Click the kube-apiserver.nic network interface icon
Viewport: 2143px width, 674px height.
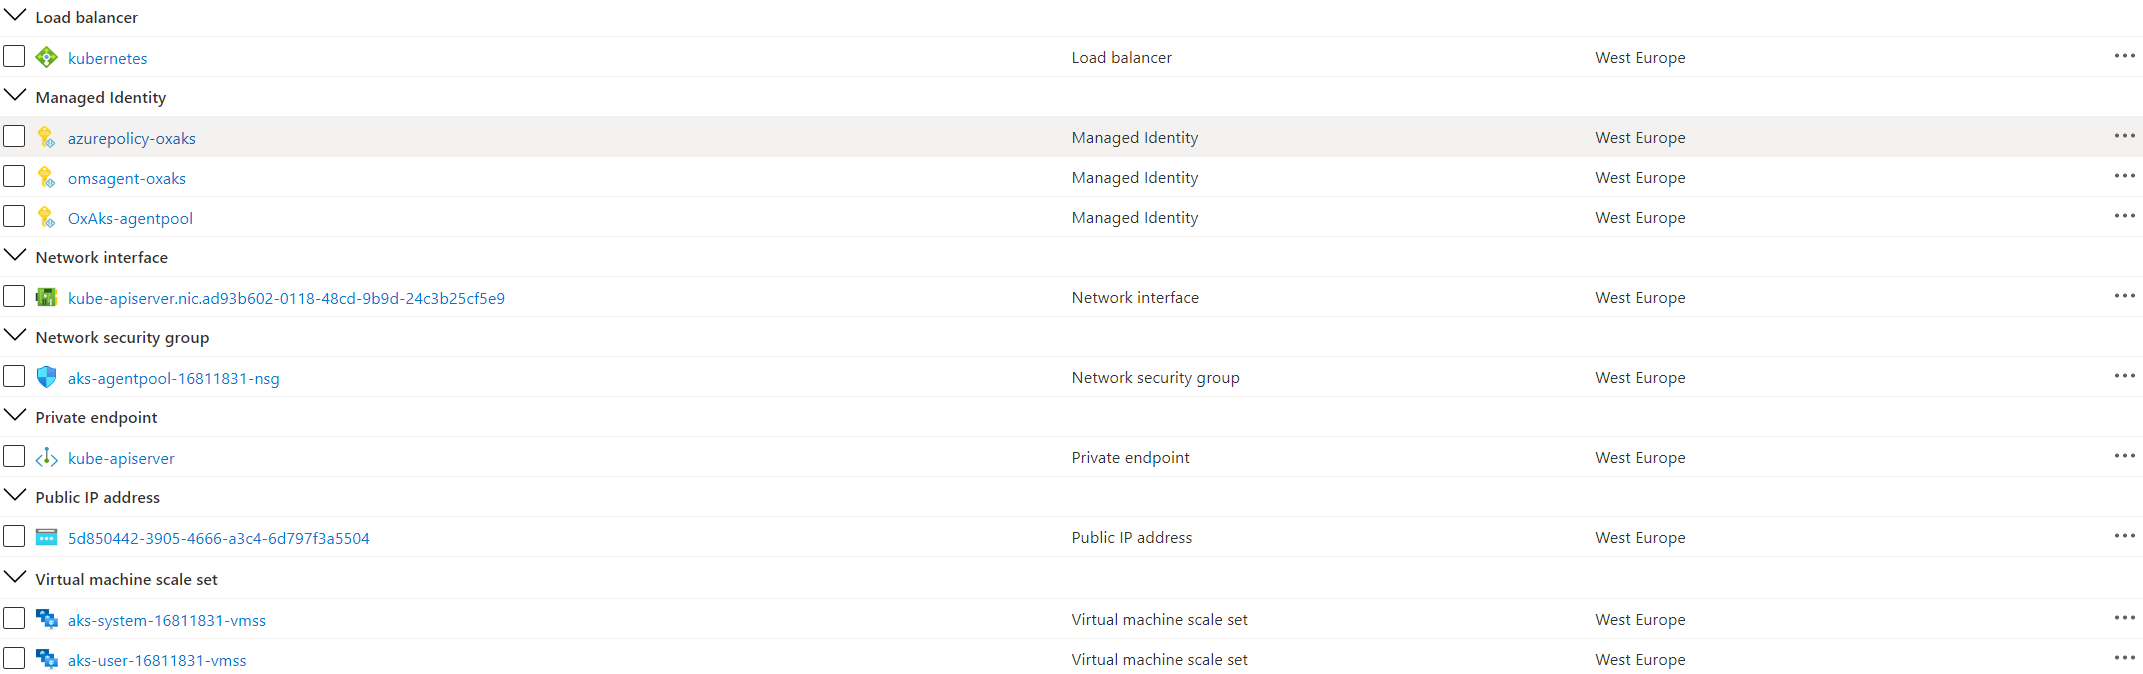click(x=46, y=297)
